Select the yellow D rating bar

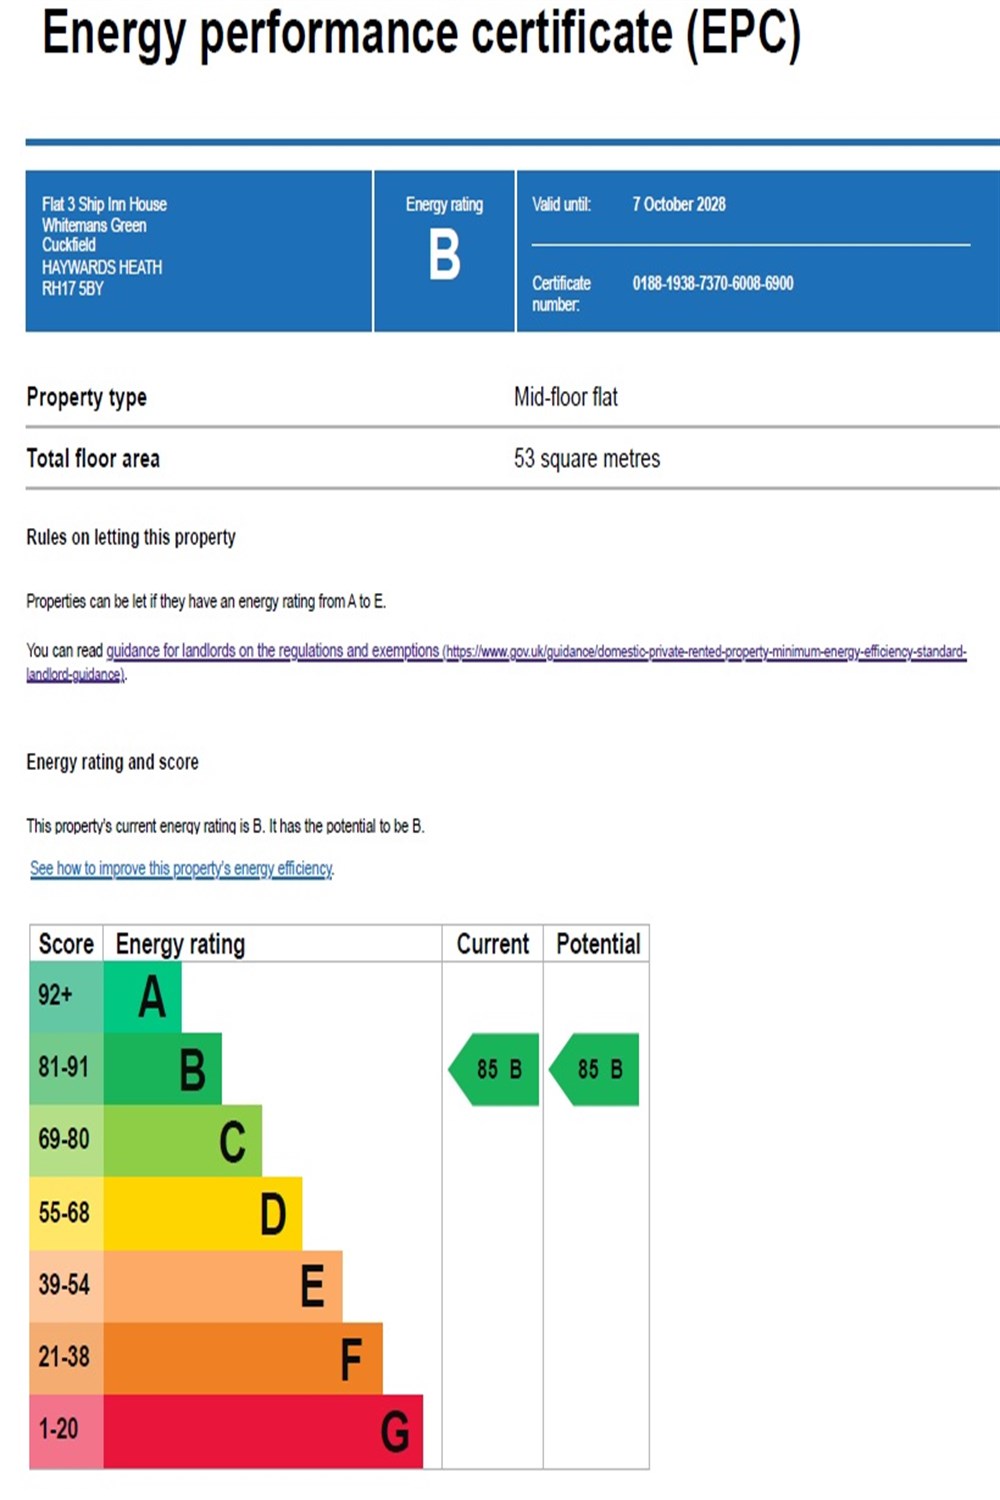(x=203, y=1213)
